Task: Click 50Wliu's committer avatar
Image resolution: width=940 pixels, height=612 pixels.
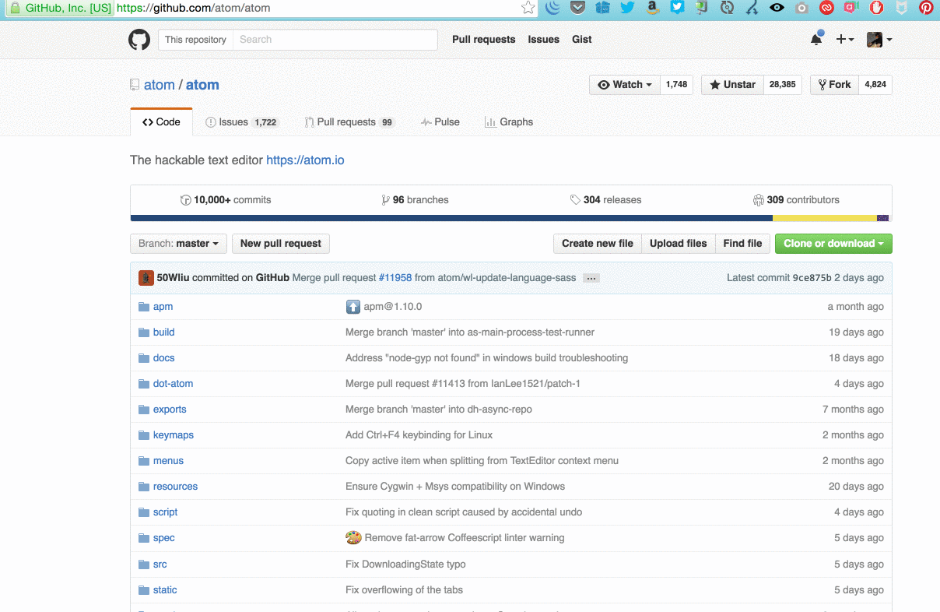Action: click(146, 277)
